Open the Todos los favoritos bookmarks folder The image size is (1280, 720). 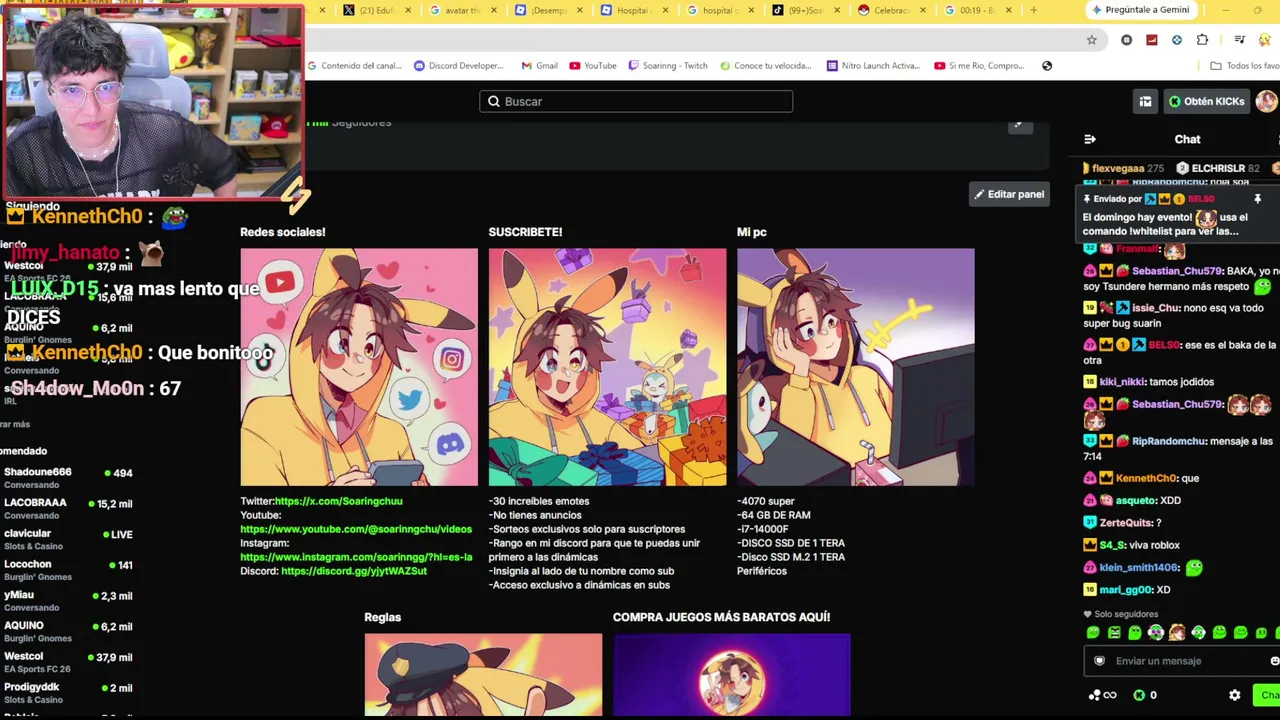pos(1245,66)
